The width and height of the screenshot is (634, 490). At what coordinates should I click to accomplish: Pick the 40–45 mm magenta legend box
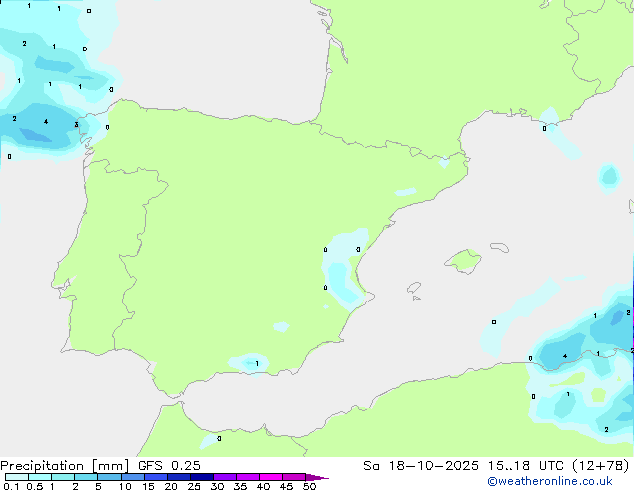point(271,477)
